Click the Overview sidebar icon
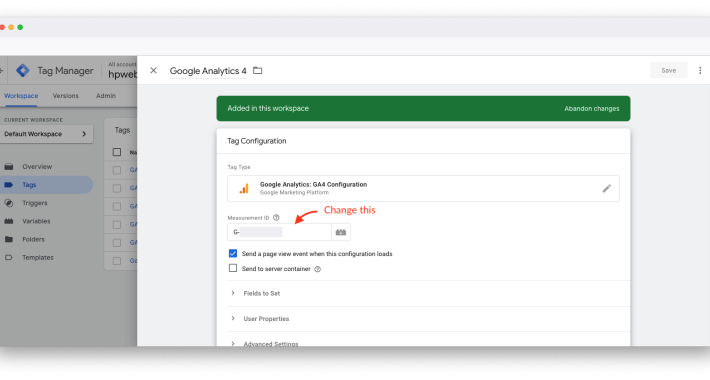Image resolution: width=710 pixels, height=380 pixels. (x=9, y=167)
